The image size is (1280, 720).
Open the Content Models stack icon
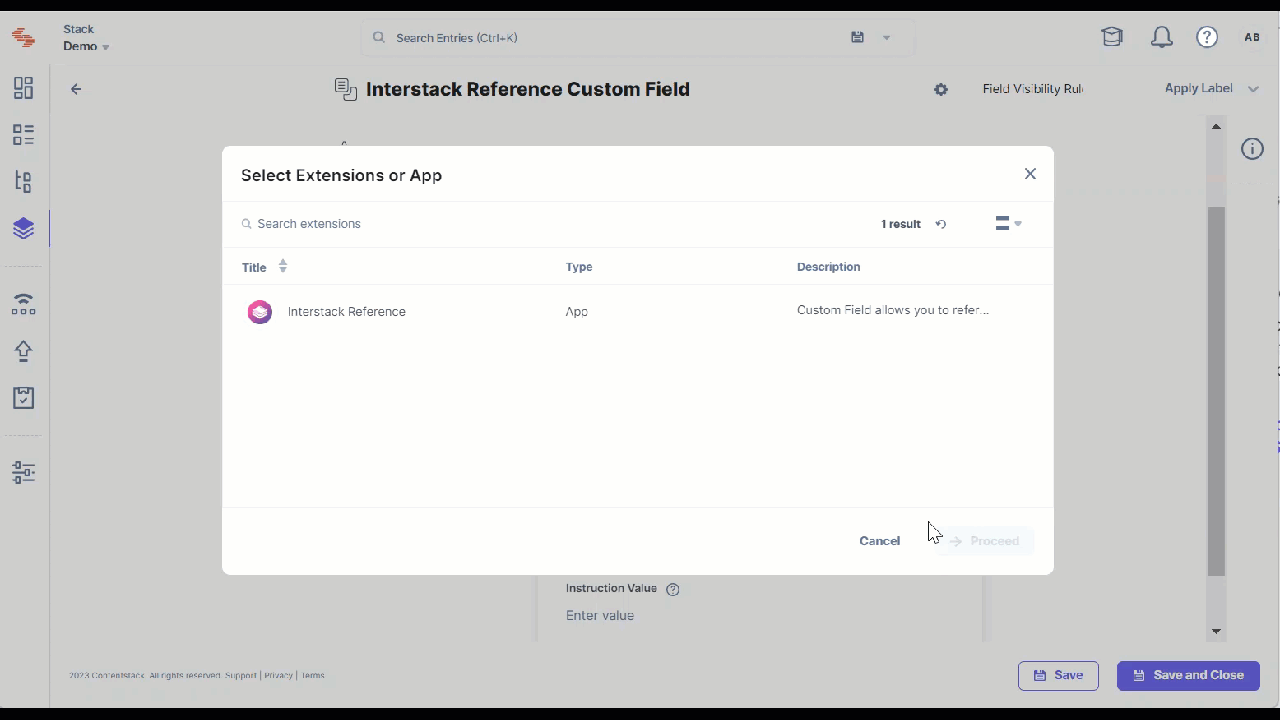click(23, 229)
